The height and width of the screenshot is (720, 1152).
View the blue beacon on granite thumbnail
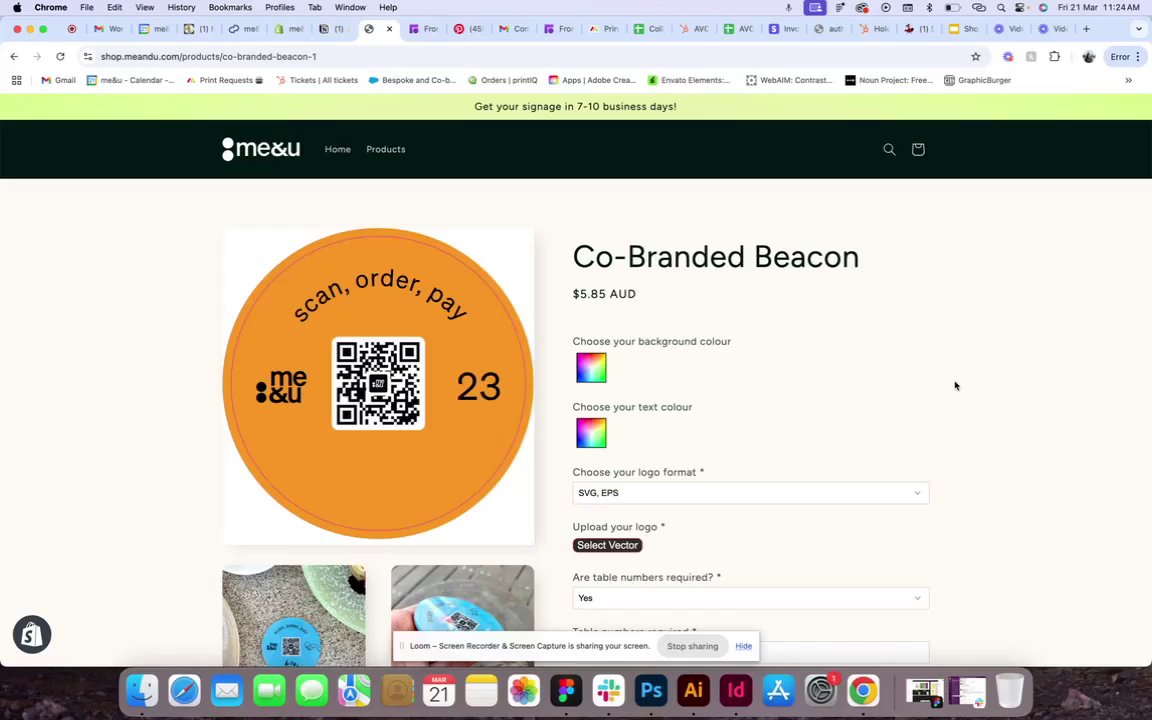(294, 616)
